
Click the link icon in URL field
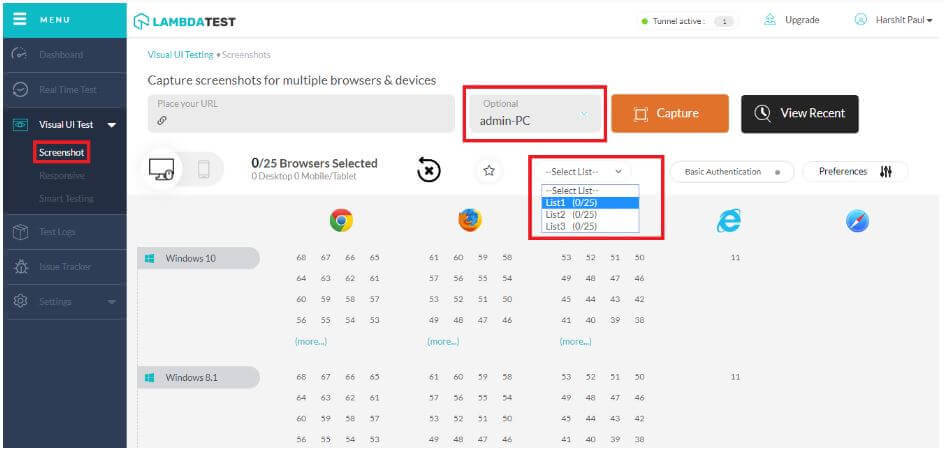click(161, 120)
